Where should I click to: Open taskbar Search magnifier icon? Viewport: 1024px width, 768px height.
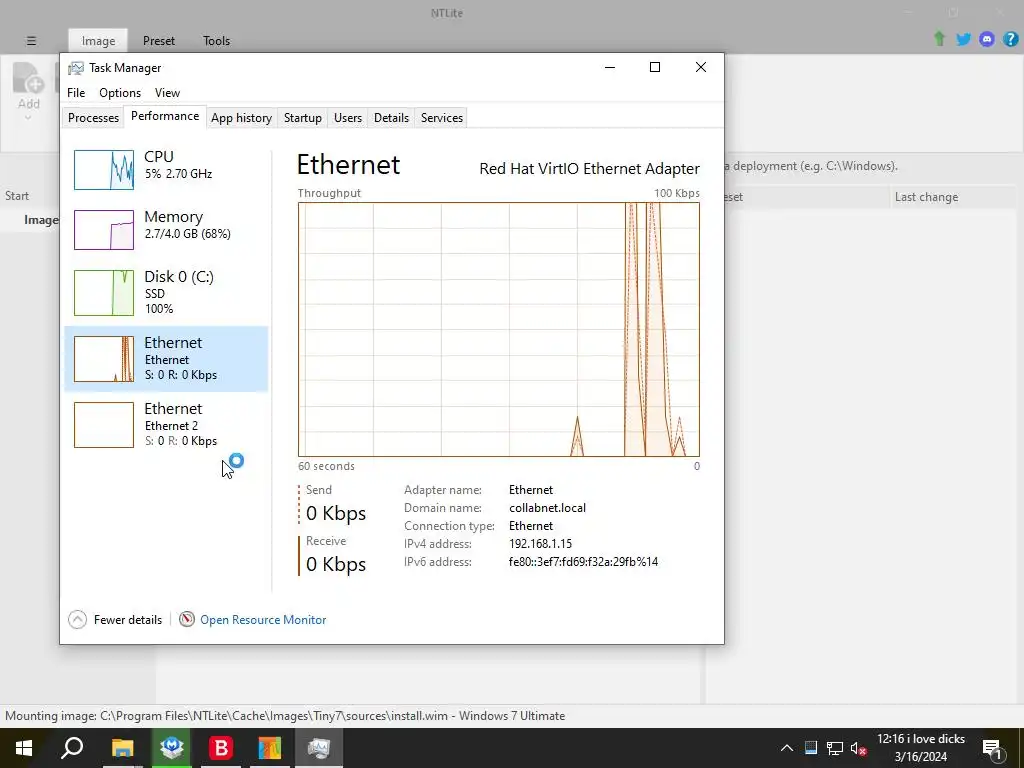pyautogui.click(x=72, y=748)
